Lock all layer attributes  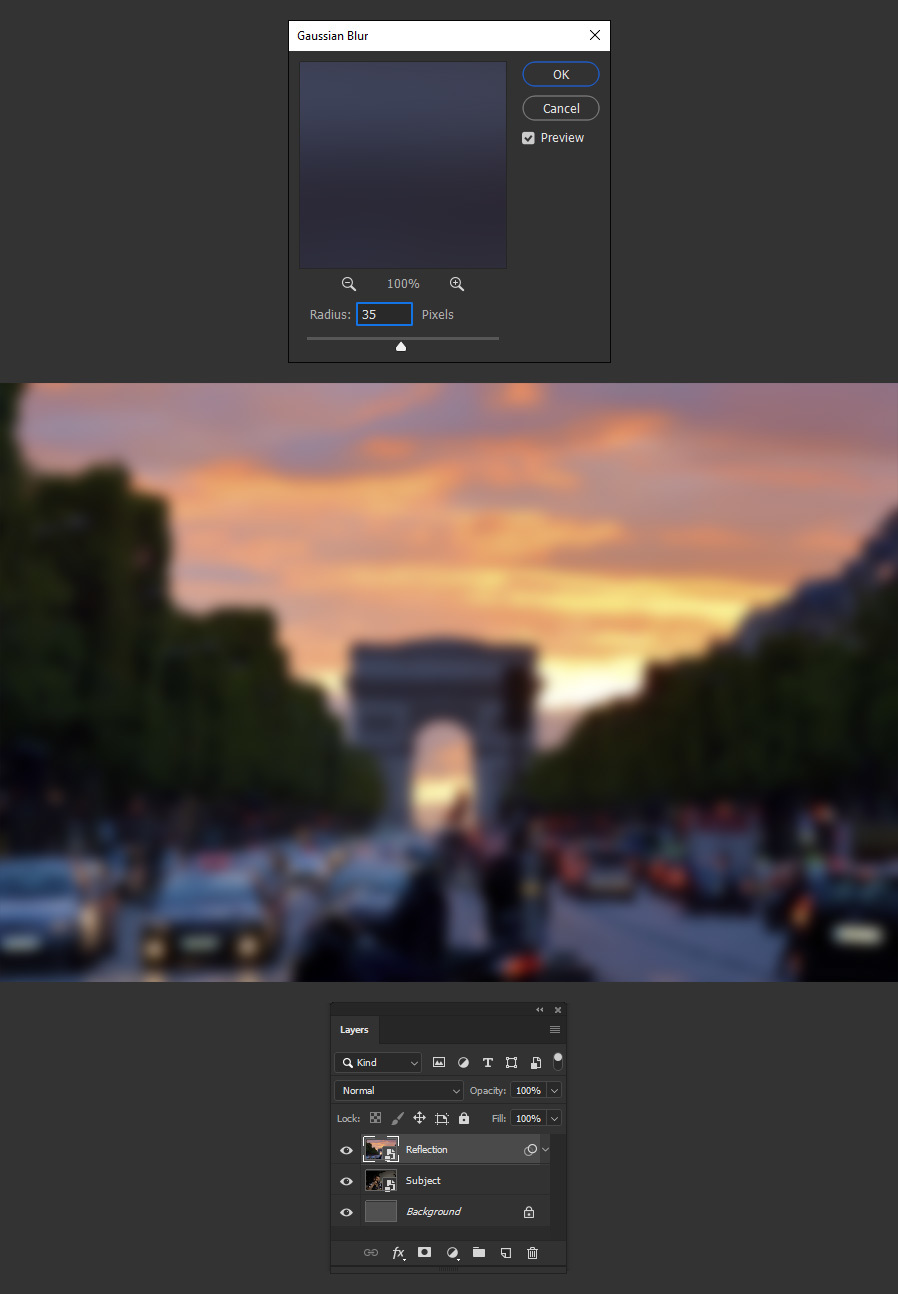(464, 1118)
